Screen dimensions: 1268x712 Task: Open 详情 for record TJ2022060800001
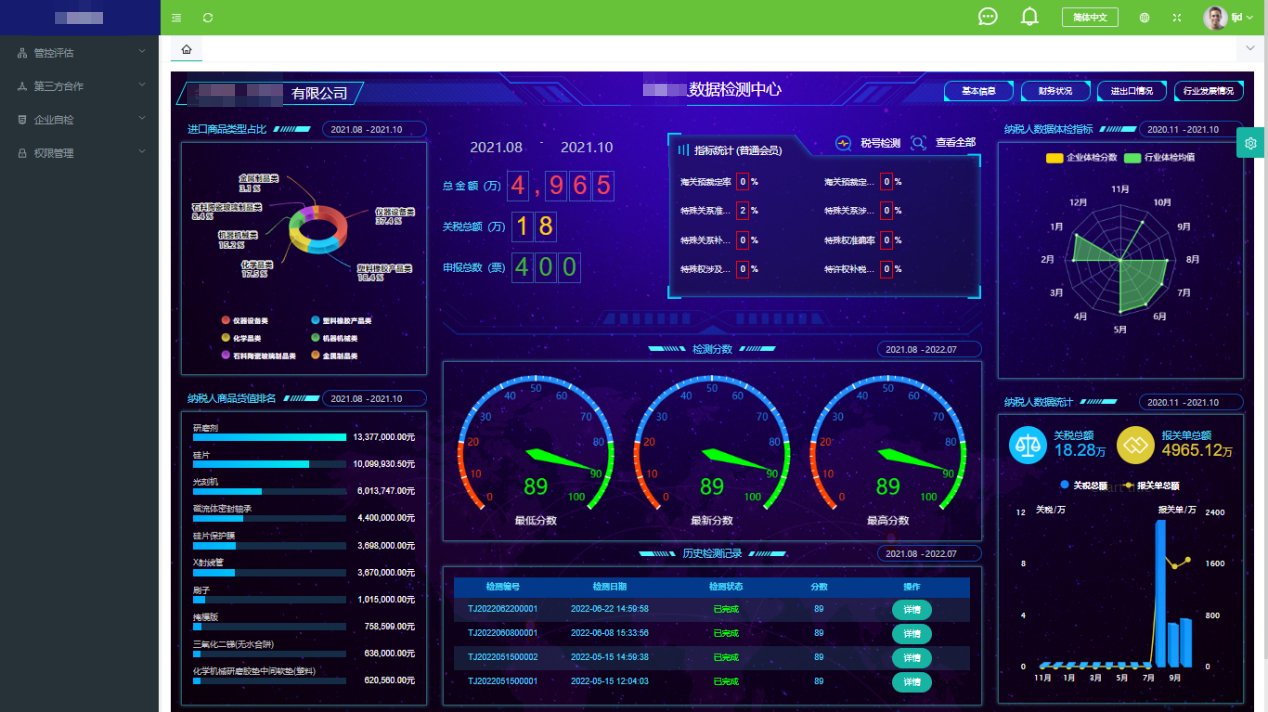pos(912,633)
